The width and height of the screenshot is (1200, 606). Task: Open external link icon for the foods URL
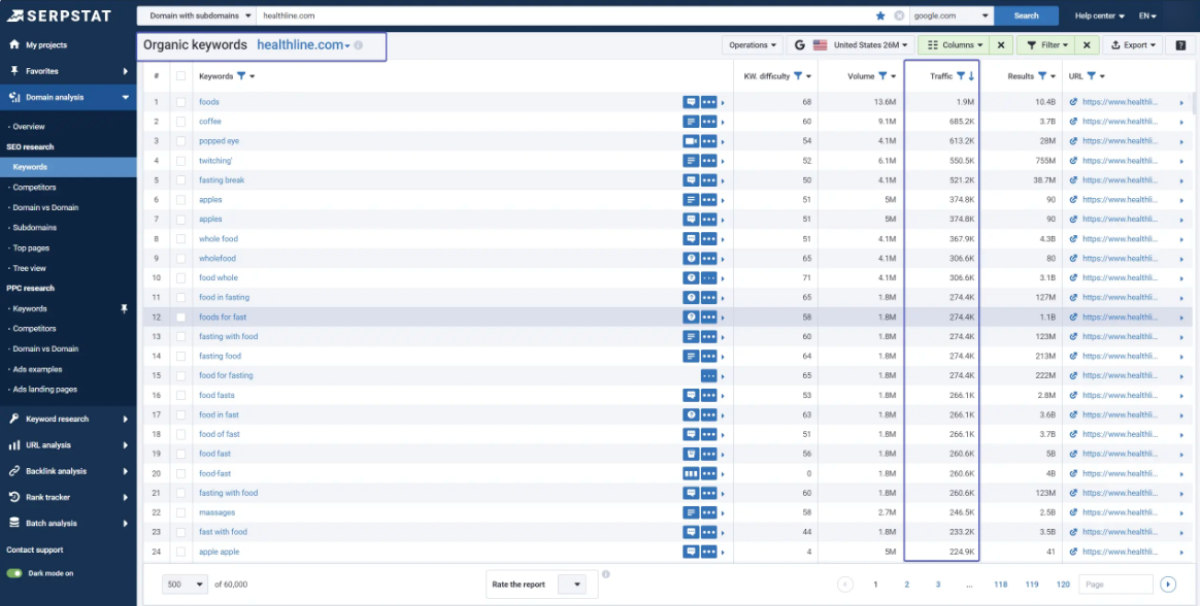tap(1074, 102)
